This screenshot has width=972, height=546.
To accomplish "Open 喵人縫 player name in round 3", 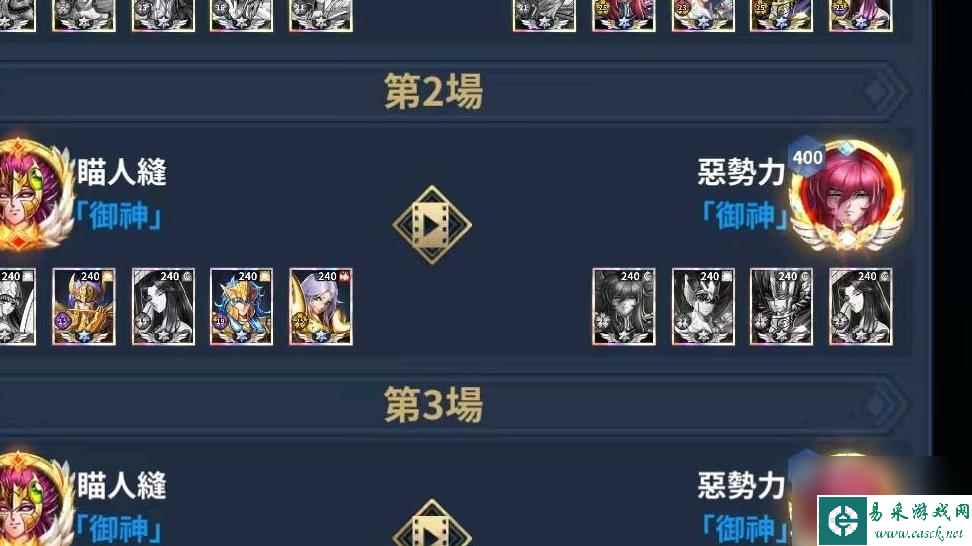I will pos(122,485).
